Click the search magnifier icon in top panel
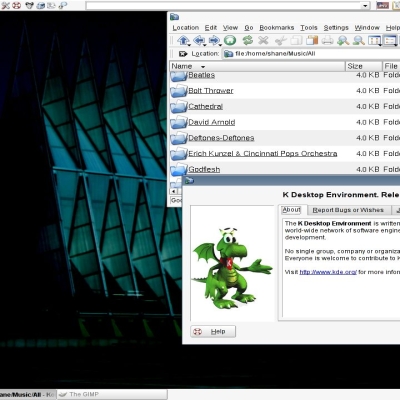This screenshot has height=400, width=400. point(63,5)
